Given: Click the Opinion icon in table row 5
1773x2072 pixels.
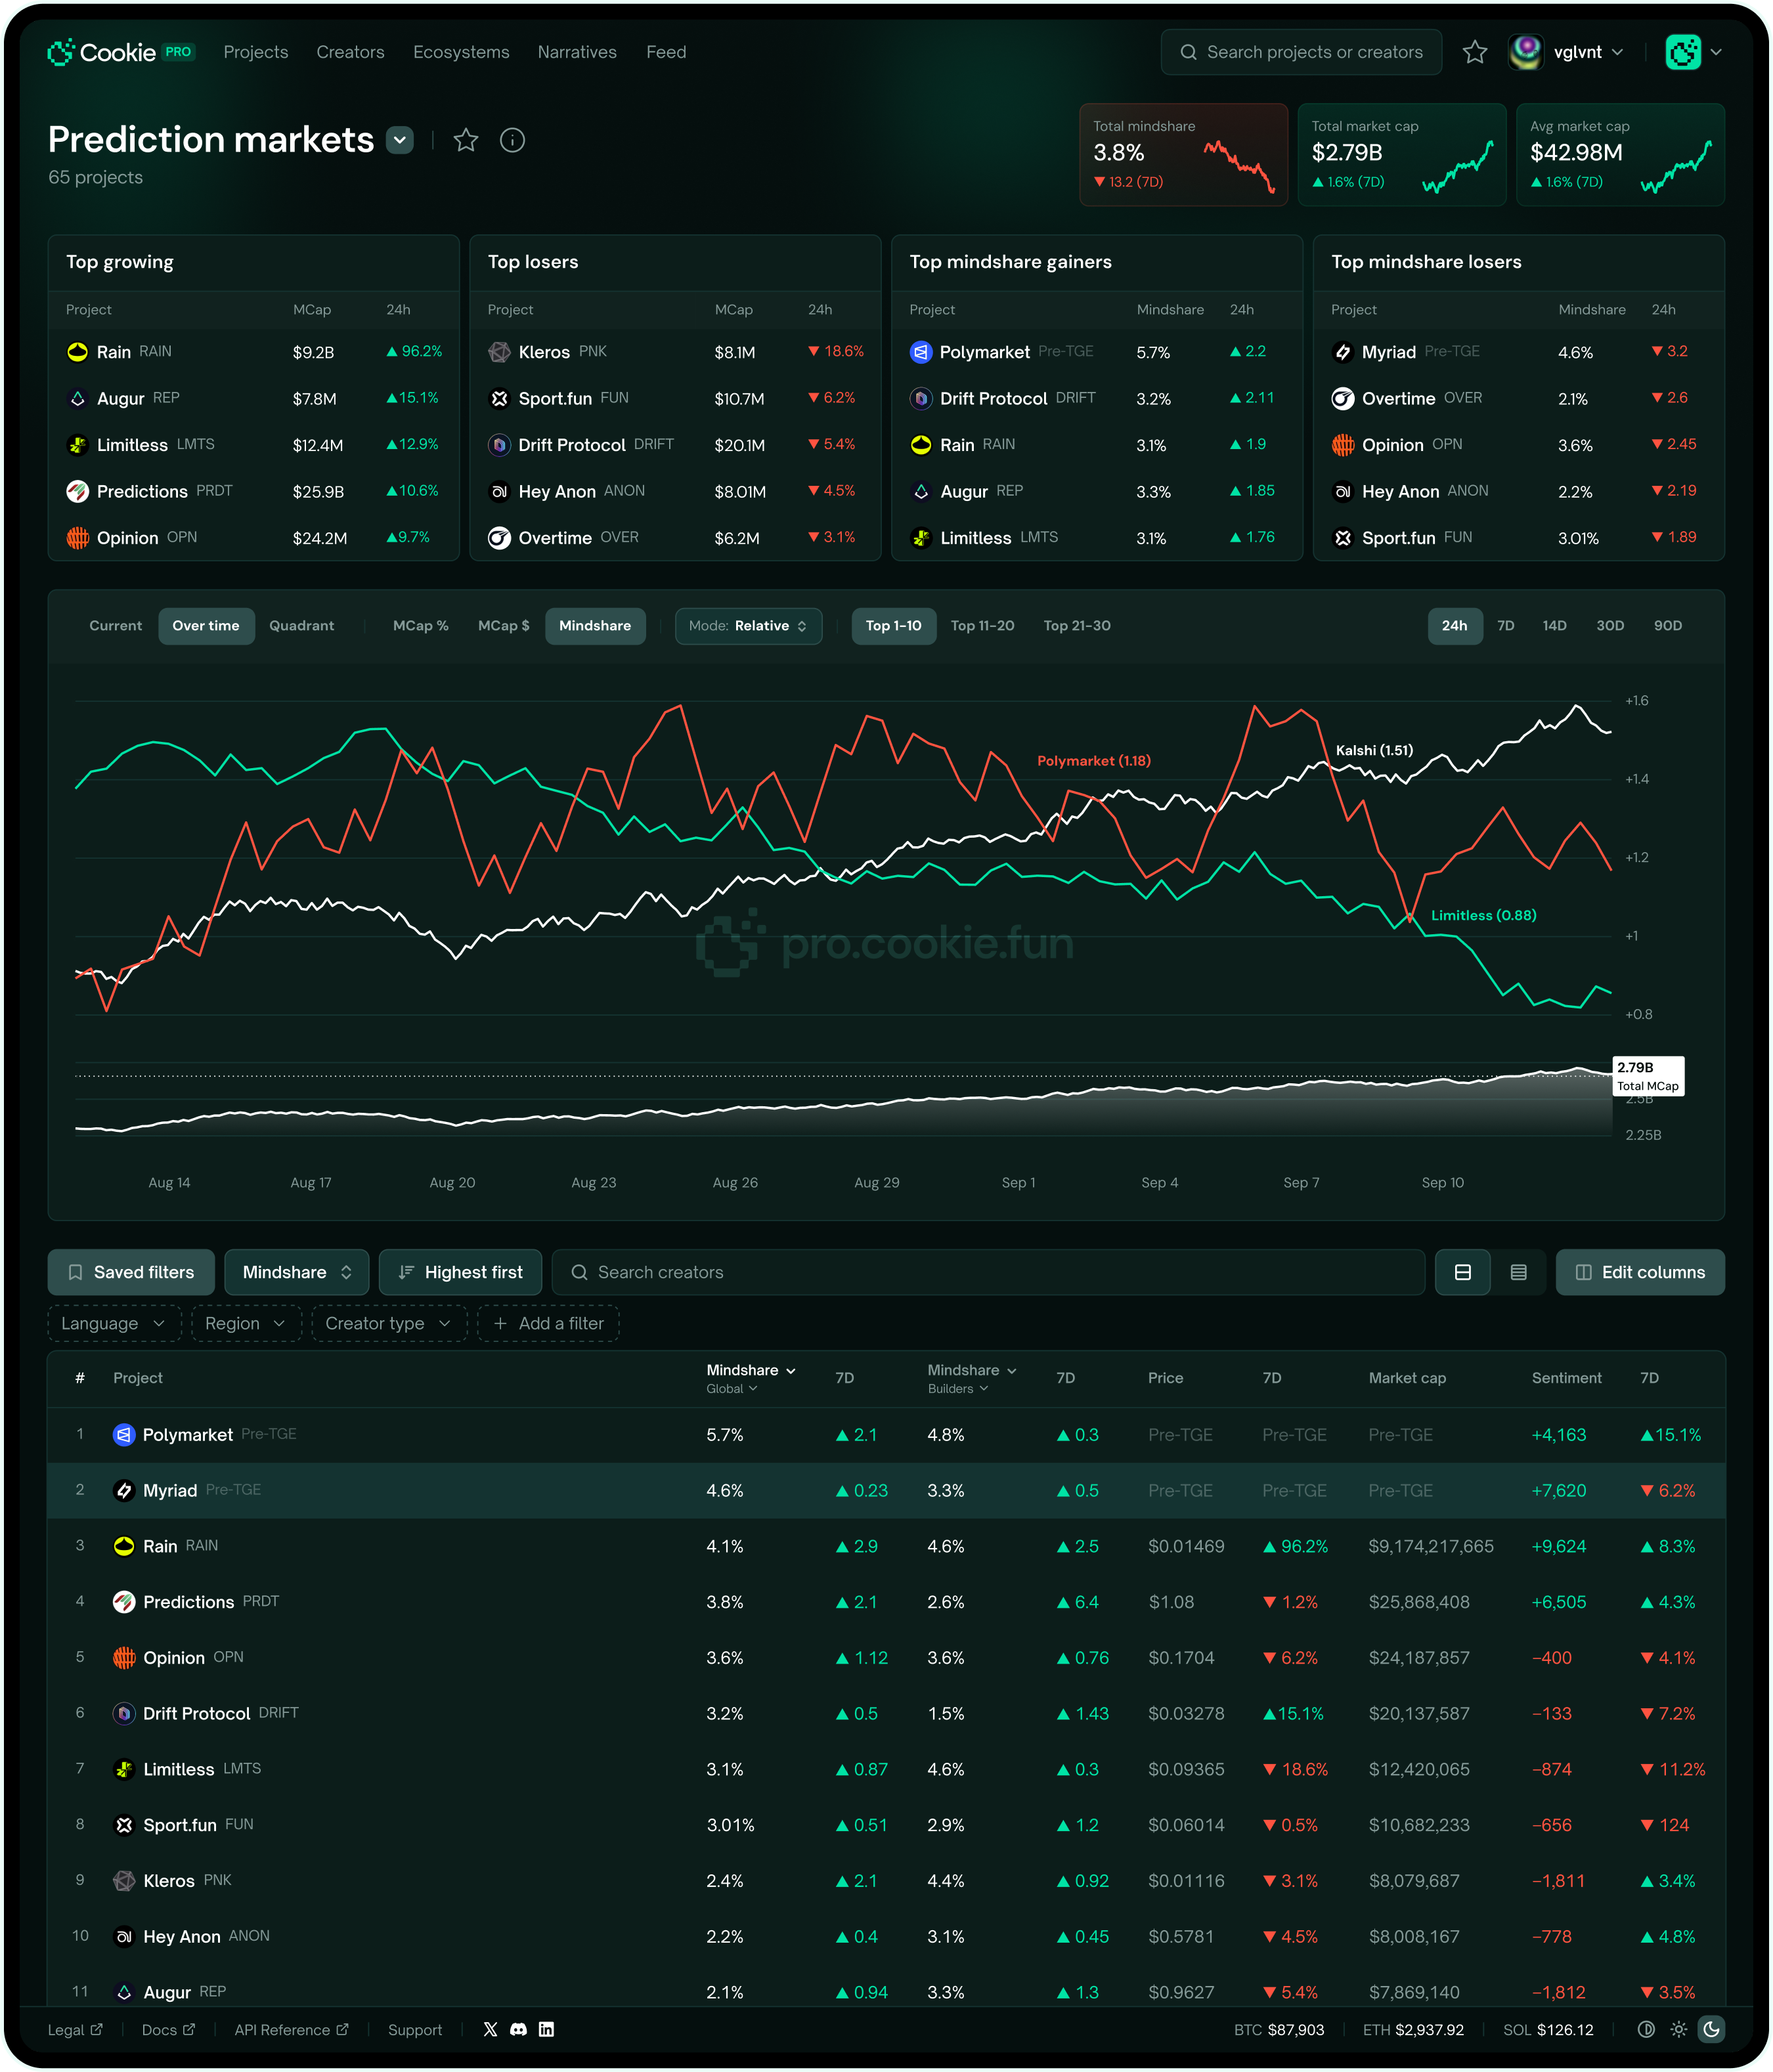Looking at the screenshot, I should pos(124,1658).
